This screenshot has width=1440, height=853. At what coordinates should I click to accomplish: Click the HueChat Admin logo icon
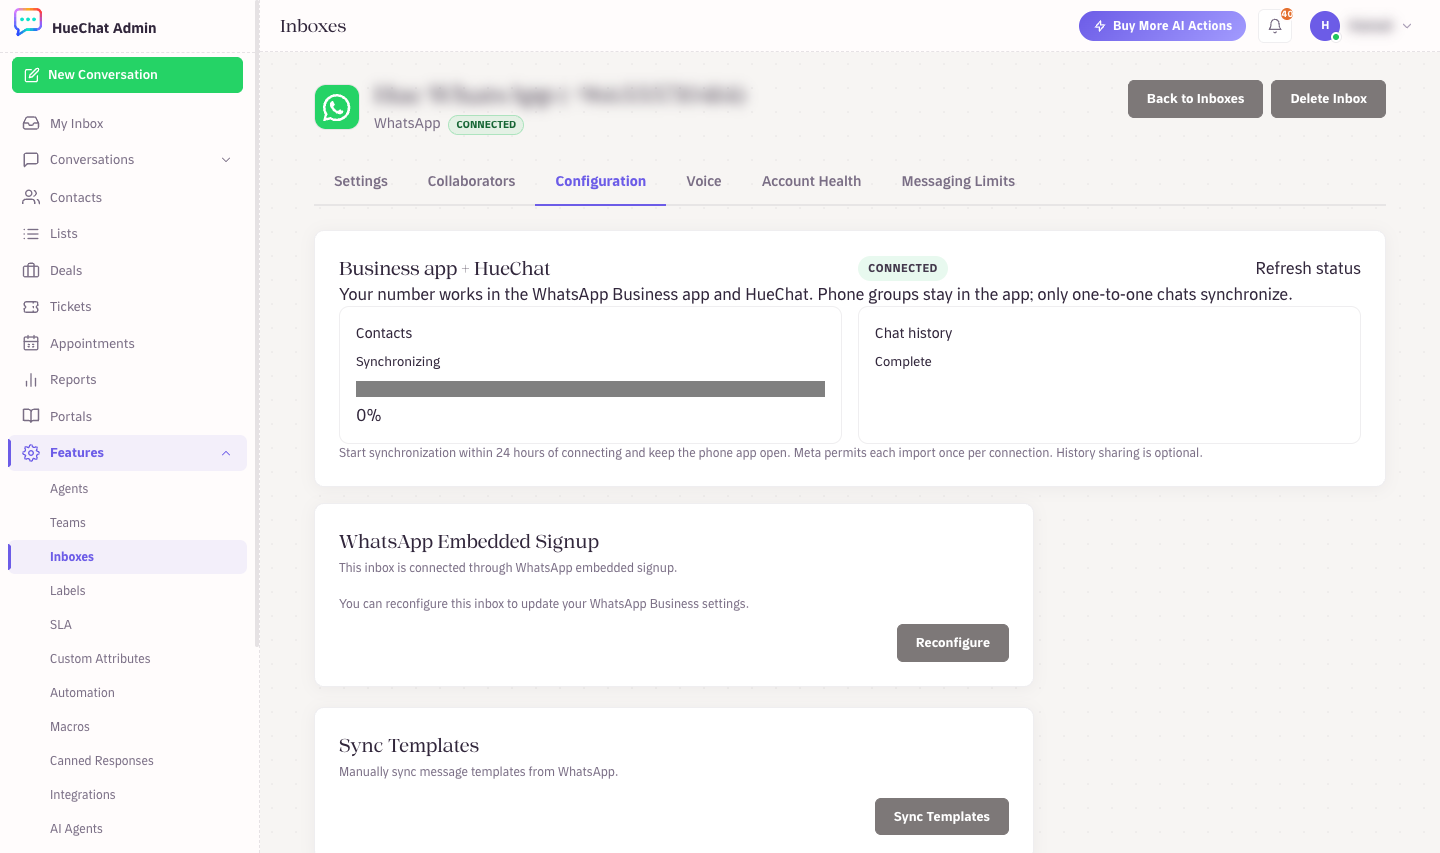click(x=28, y=22)
